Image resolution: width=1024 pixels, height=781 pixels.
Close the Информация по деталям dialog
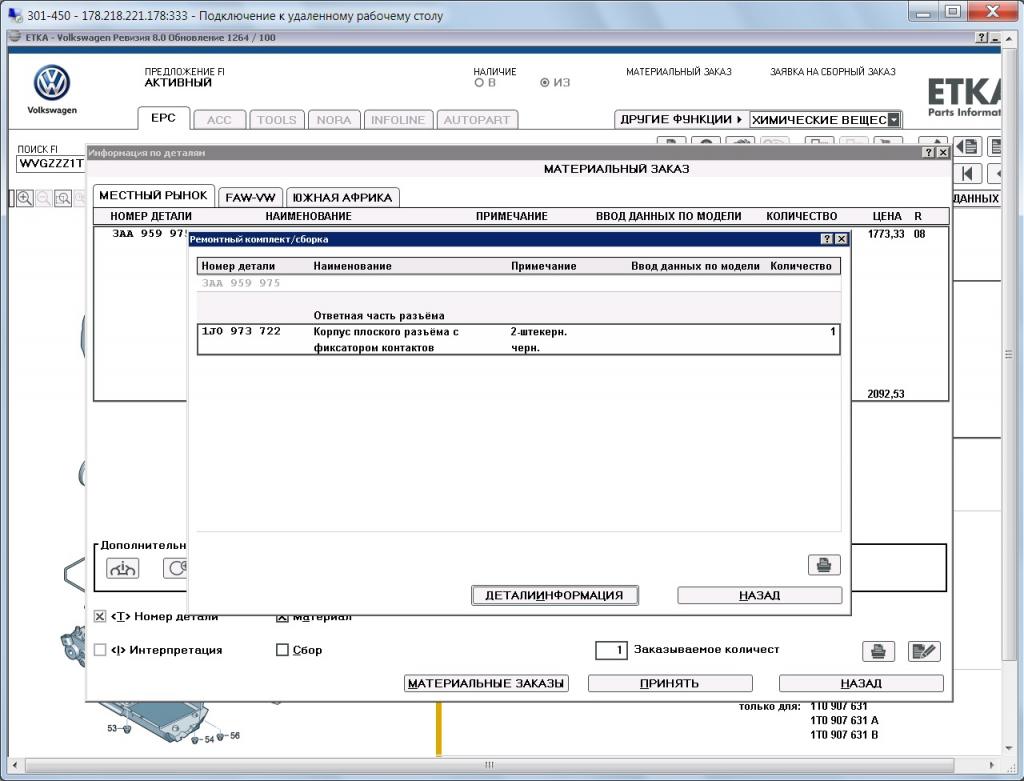[x=943, y=152]
